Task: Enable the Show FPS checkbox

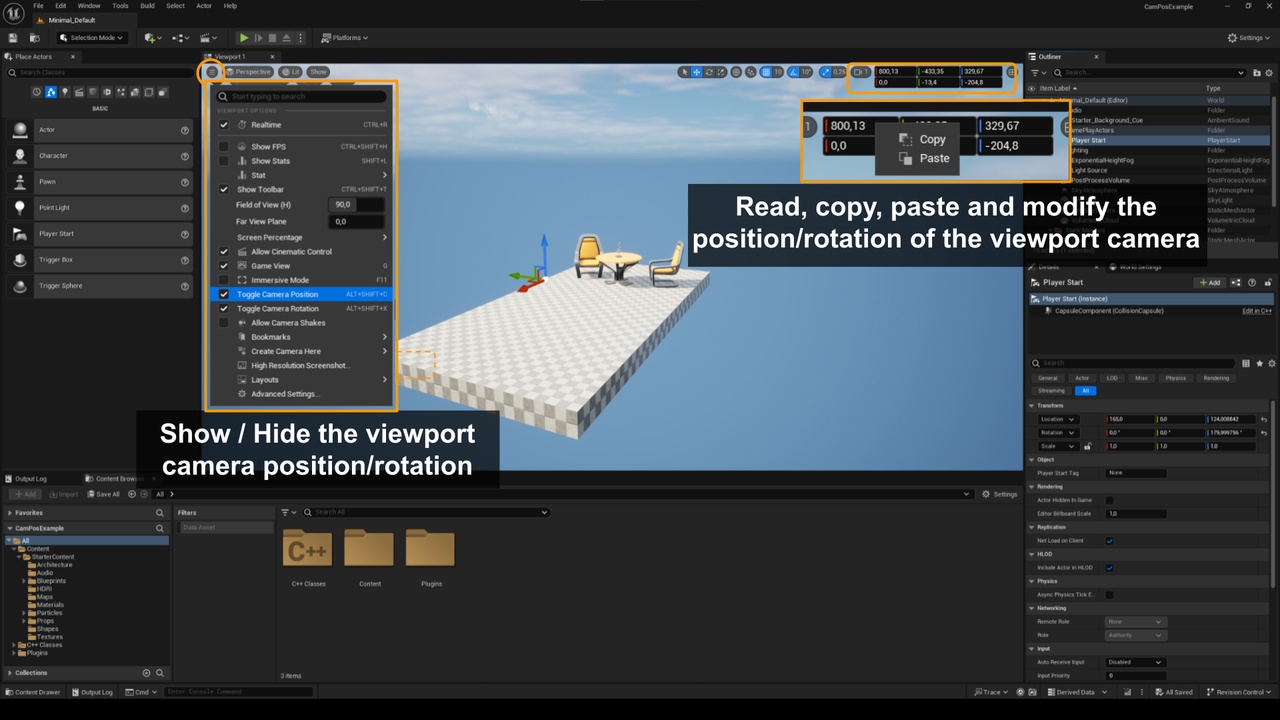Action: [x=224, y=147]
